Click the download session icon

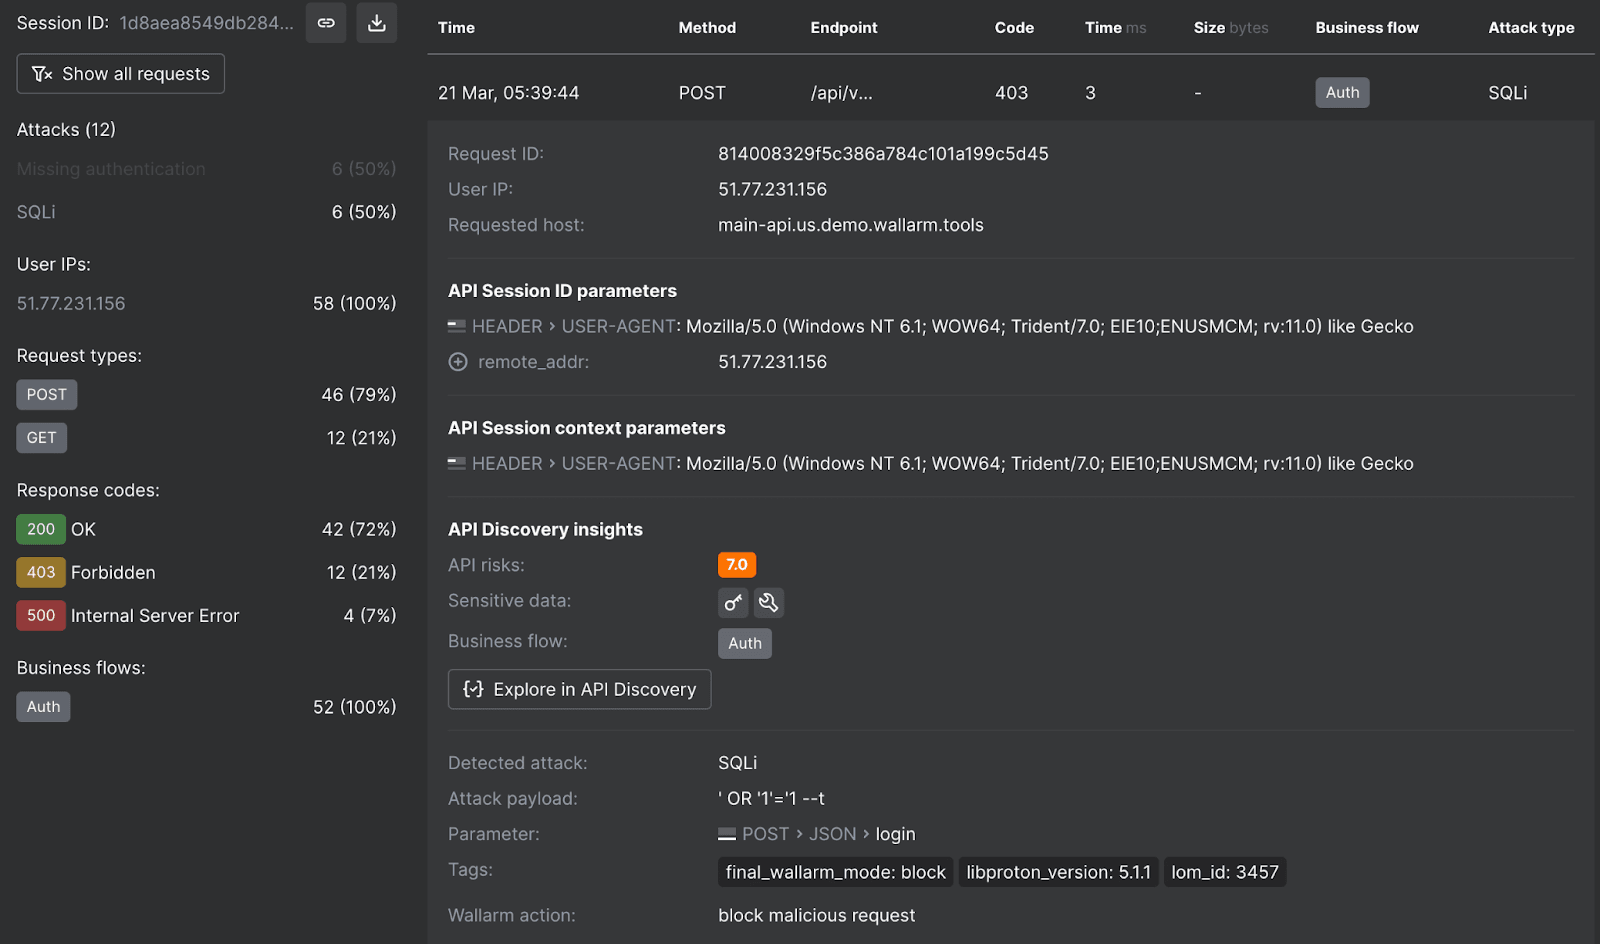[x=377, y=23]
